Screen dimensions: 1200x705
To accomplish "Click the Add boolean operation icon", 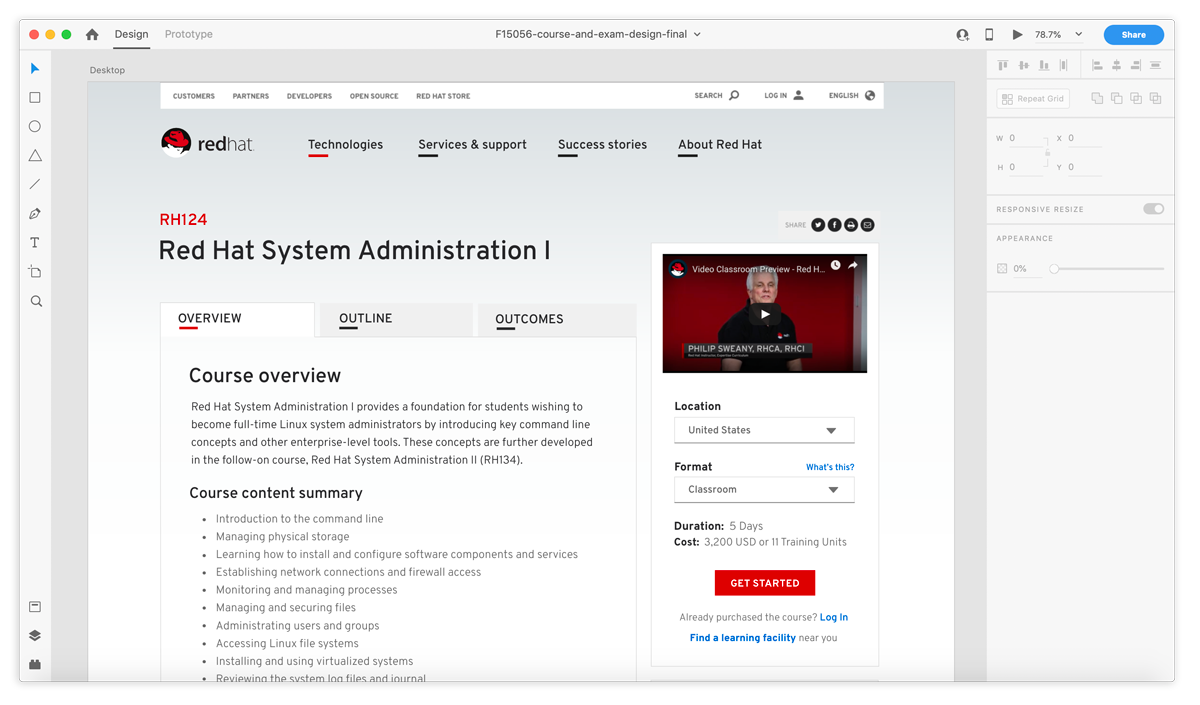I will [1097, 98].
